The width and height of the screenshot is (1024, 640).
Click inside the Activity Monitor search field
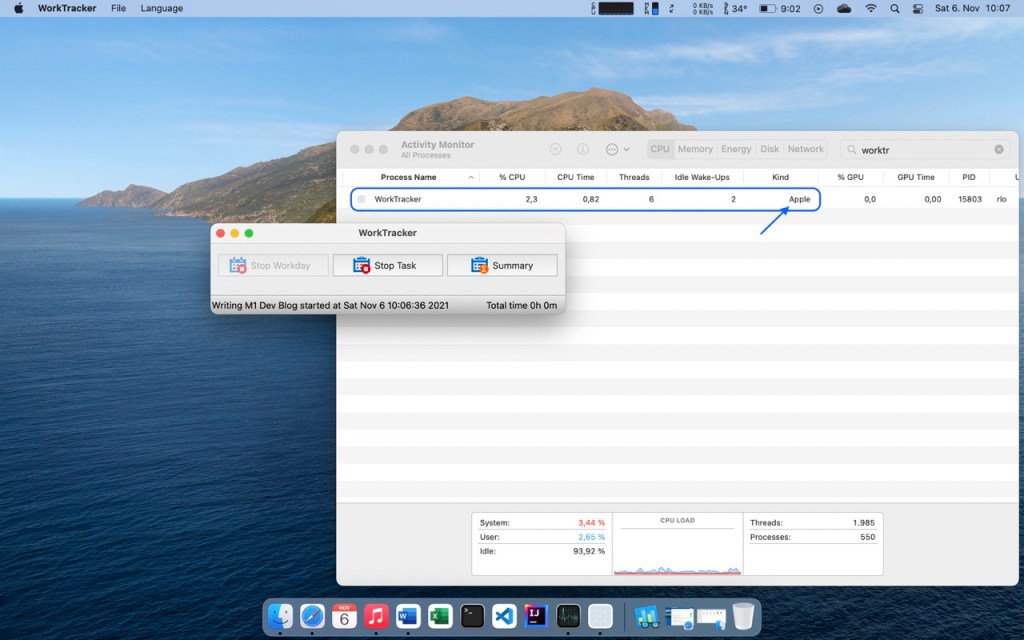920,148
